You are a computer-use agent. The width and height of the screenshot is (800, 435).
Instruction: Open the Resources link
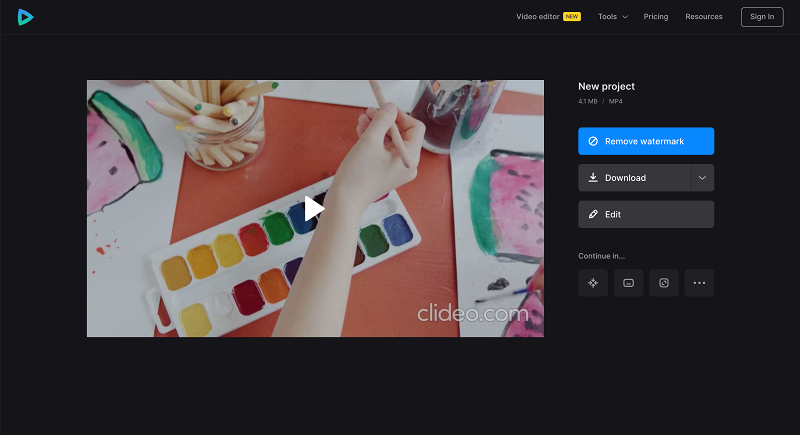pyautogui.click(x=704, y=17)
